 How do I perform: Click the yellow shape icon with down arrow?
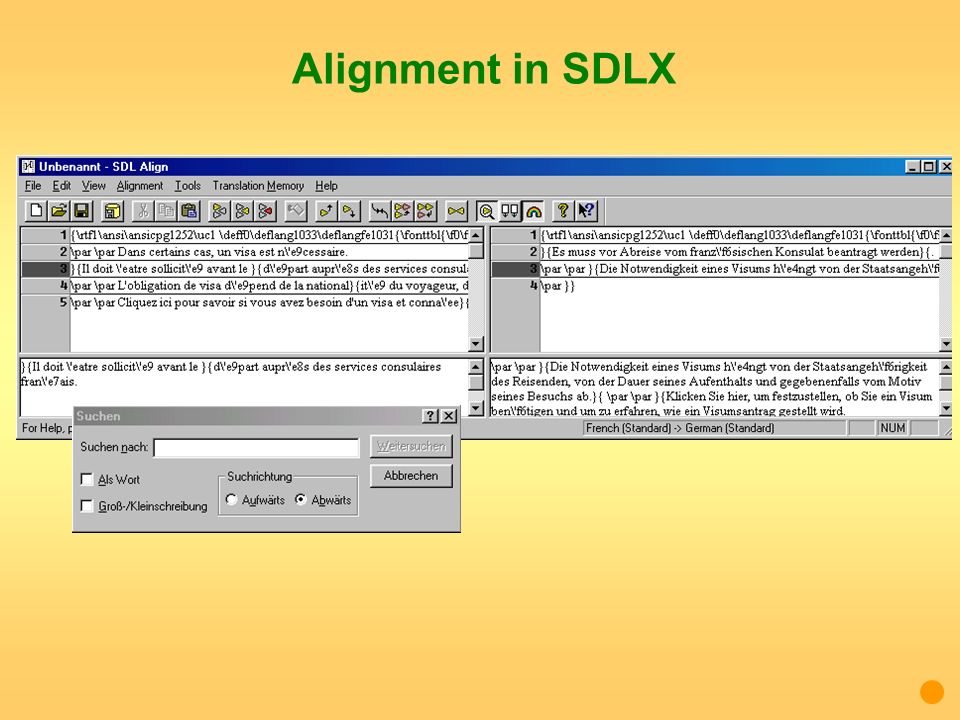pos(350,211)
